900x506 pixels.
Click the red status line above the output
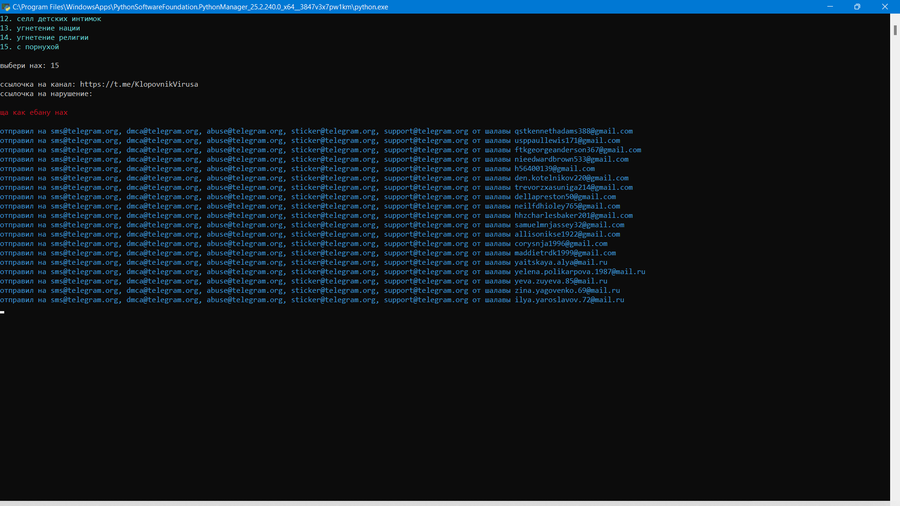coord(34,112)
